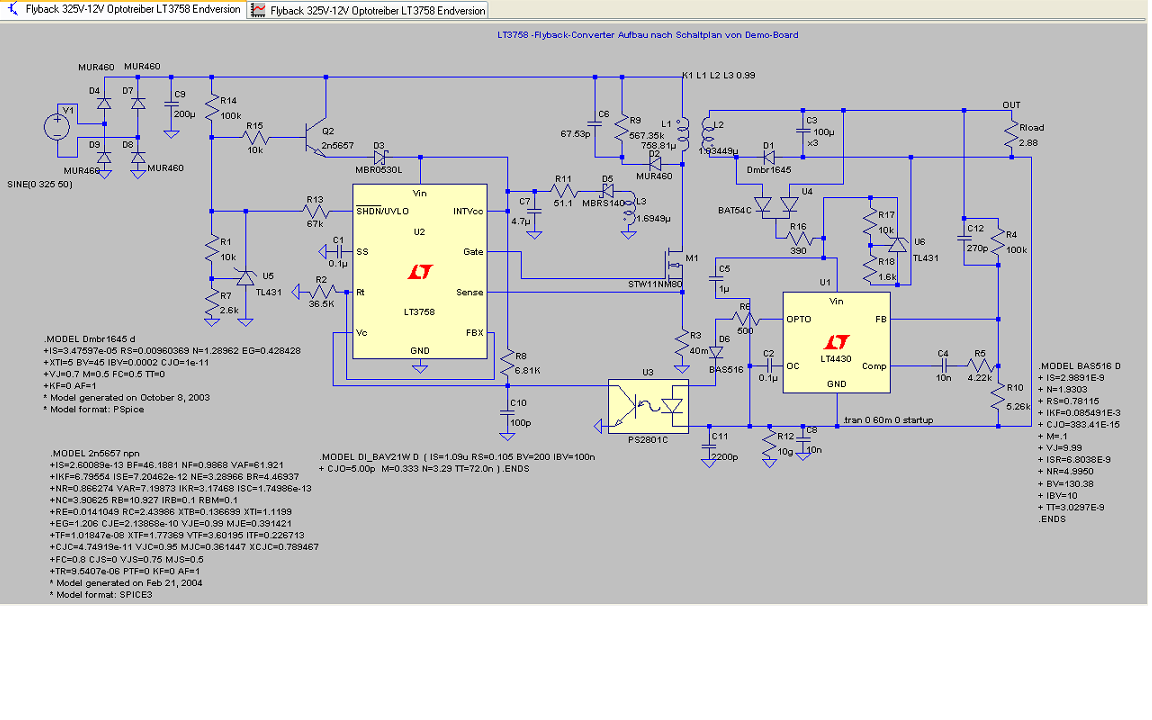Select the M1 STW11NM80 MOSFET
The height and width of the screenshot is (720, 1152).
(674, 265)
